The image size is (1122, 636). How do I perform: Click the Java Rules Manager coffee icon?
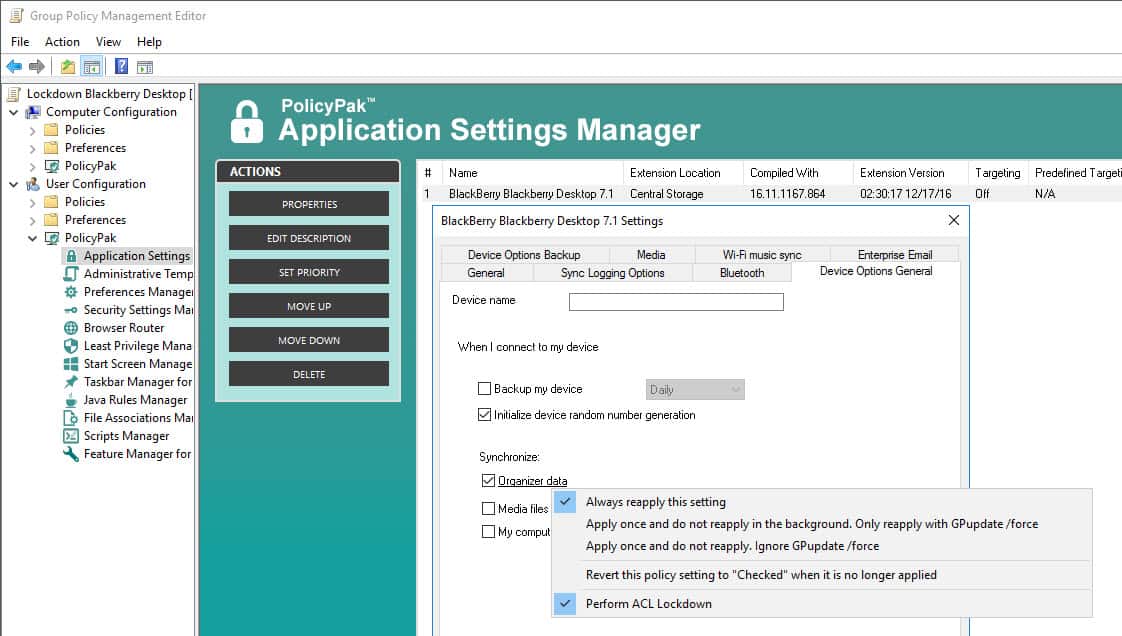point(71,400)
